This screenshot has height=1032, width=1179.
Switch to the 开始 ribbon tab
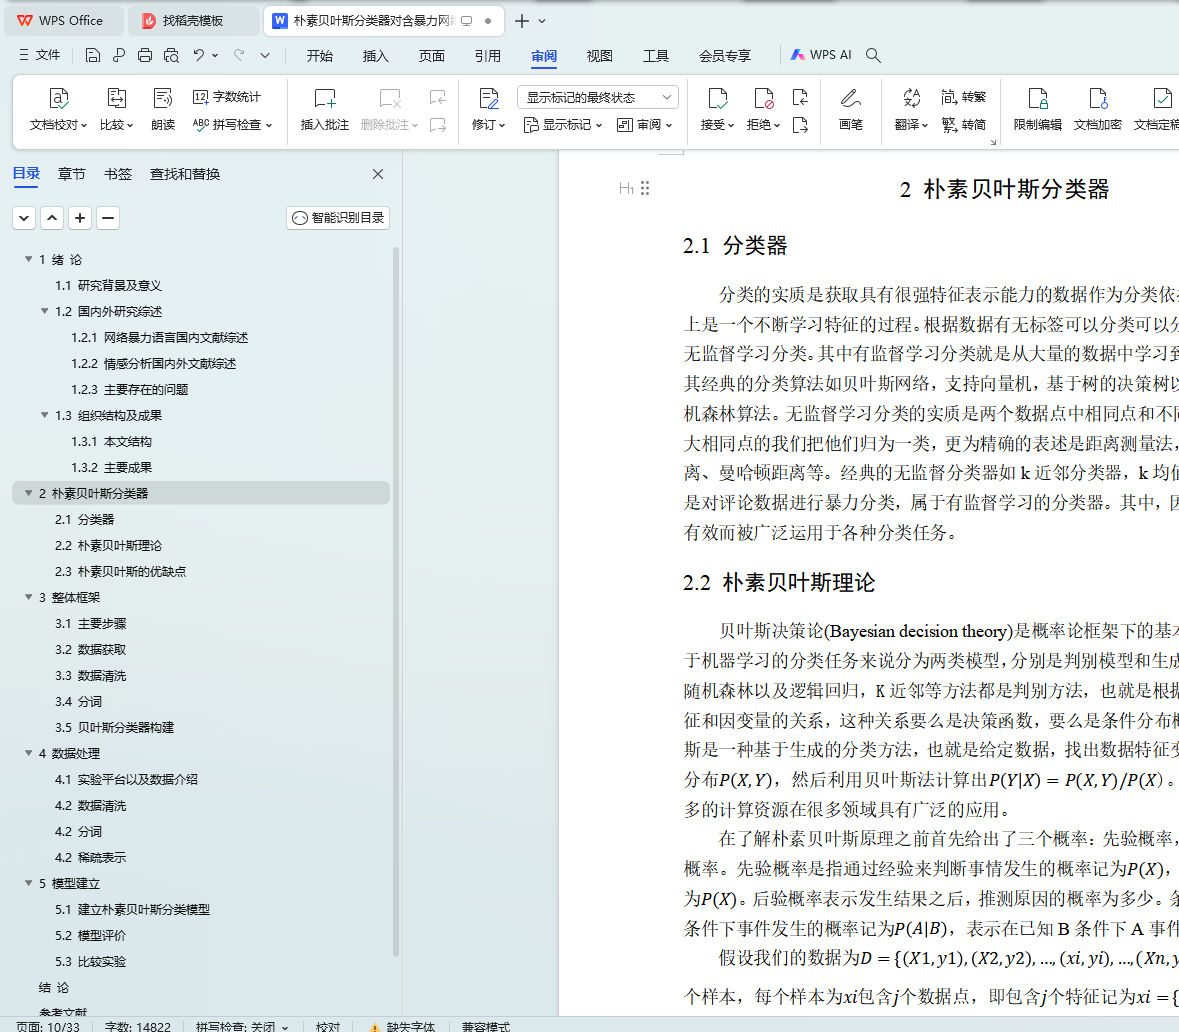coord(320,56)
